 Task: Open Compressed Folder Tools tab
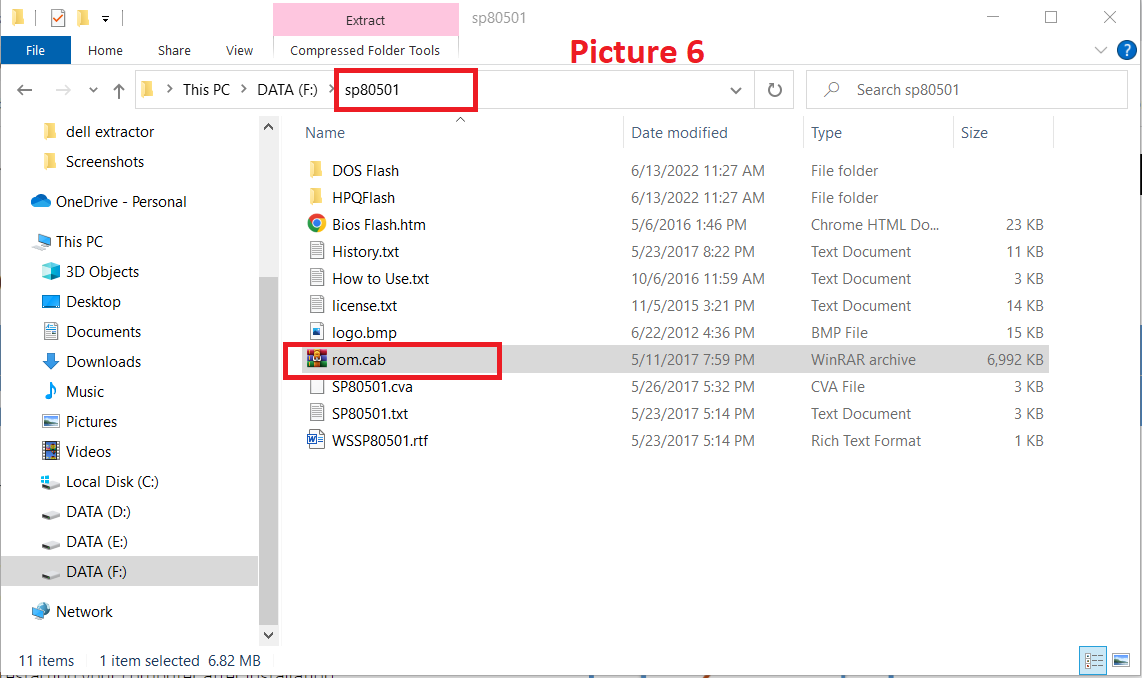point(365,50)
